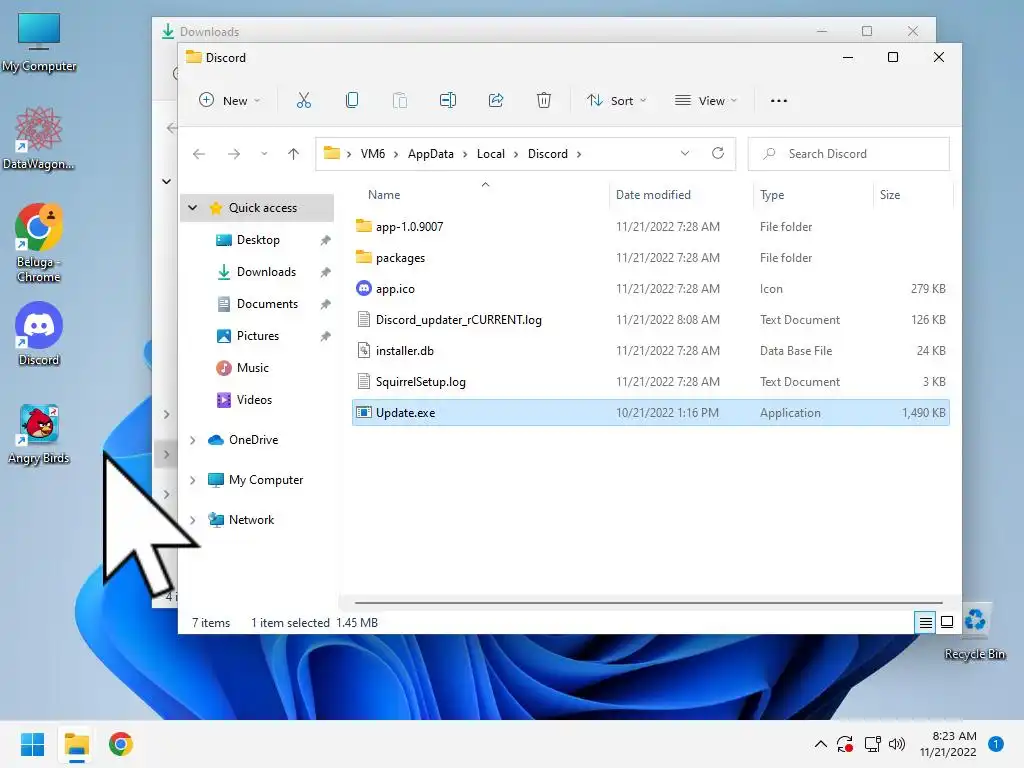Viewport: 1024px width, 768px height.
Task: Go back with the left arrow
Action: [199, 154]
